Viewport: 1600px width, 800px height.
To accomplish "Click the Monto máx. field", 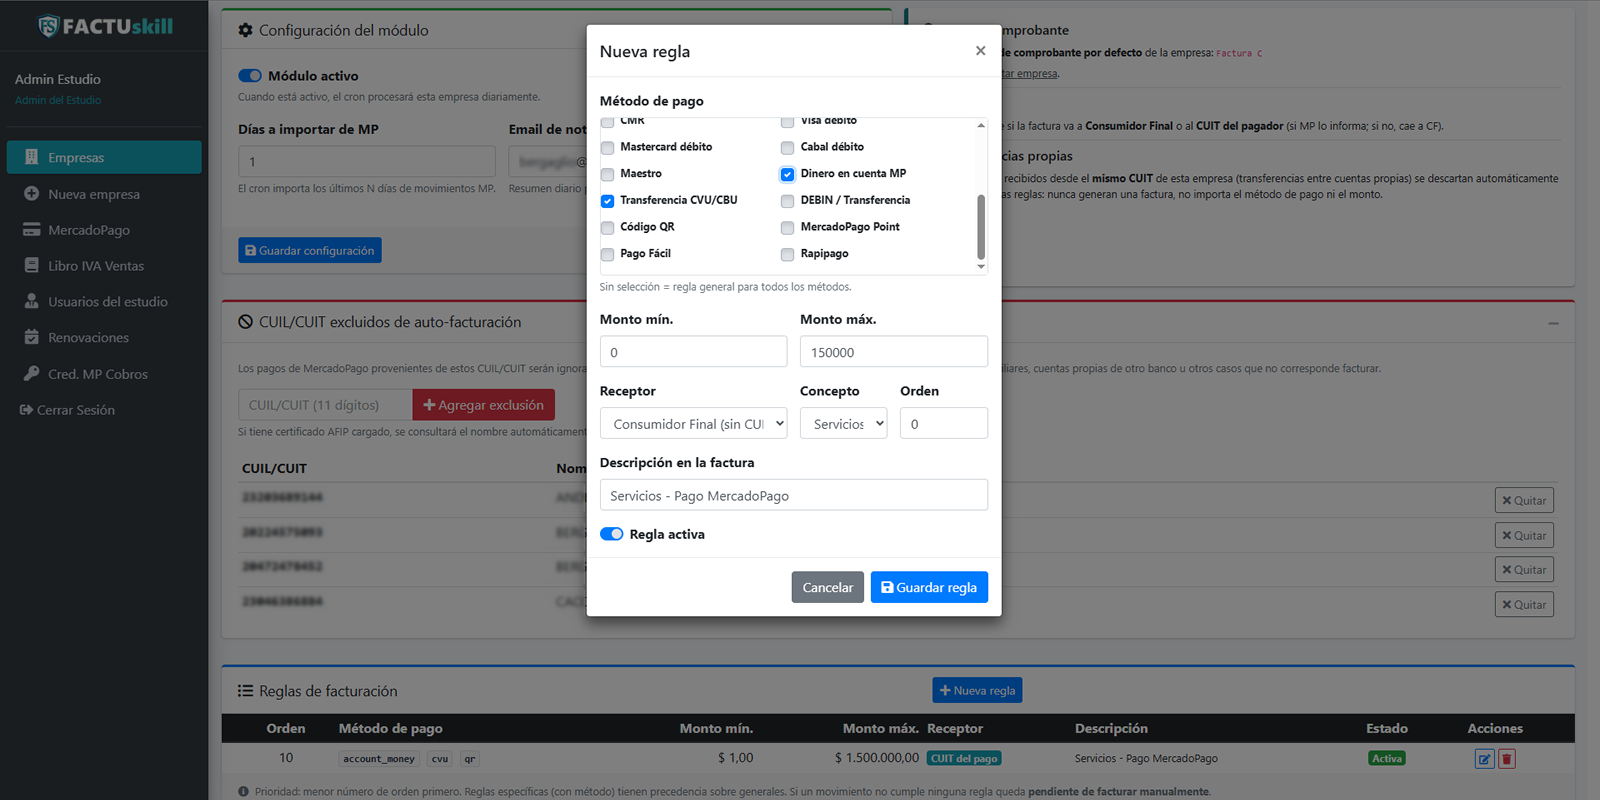I will (894, 352).
